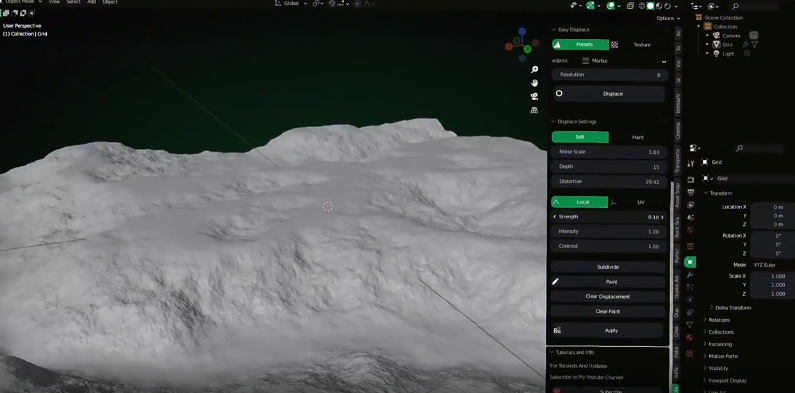
Task: Open the Modifiers wrench tab in Properties
Action: (x=690, y=274)
